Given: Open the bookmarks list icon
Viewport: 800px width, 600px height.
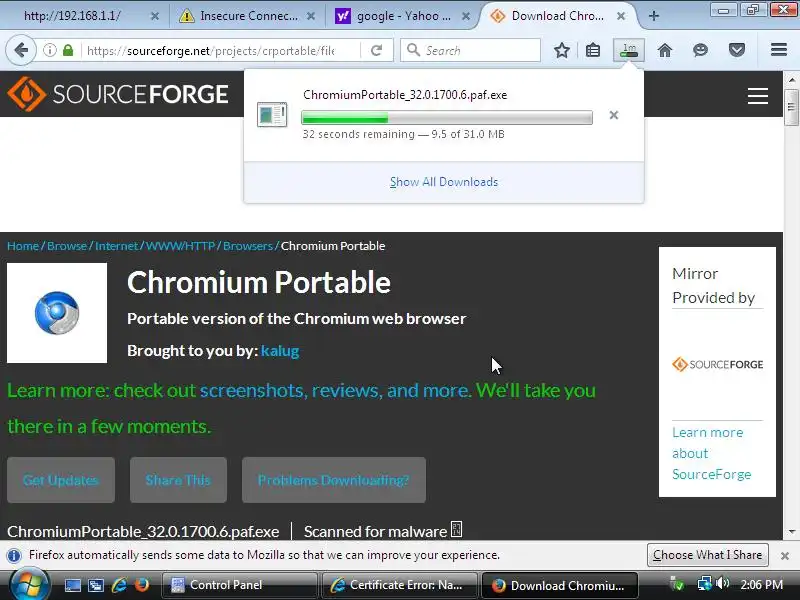Looking at the screenshot, I should pos(593,50).
